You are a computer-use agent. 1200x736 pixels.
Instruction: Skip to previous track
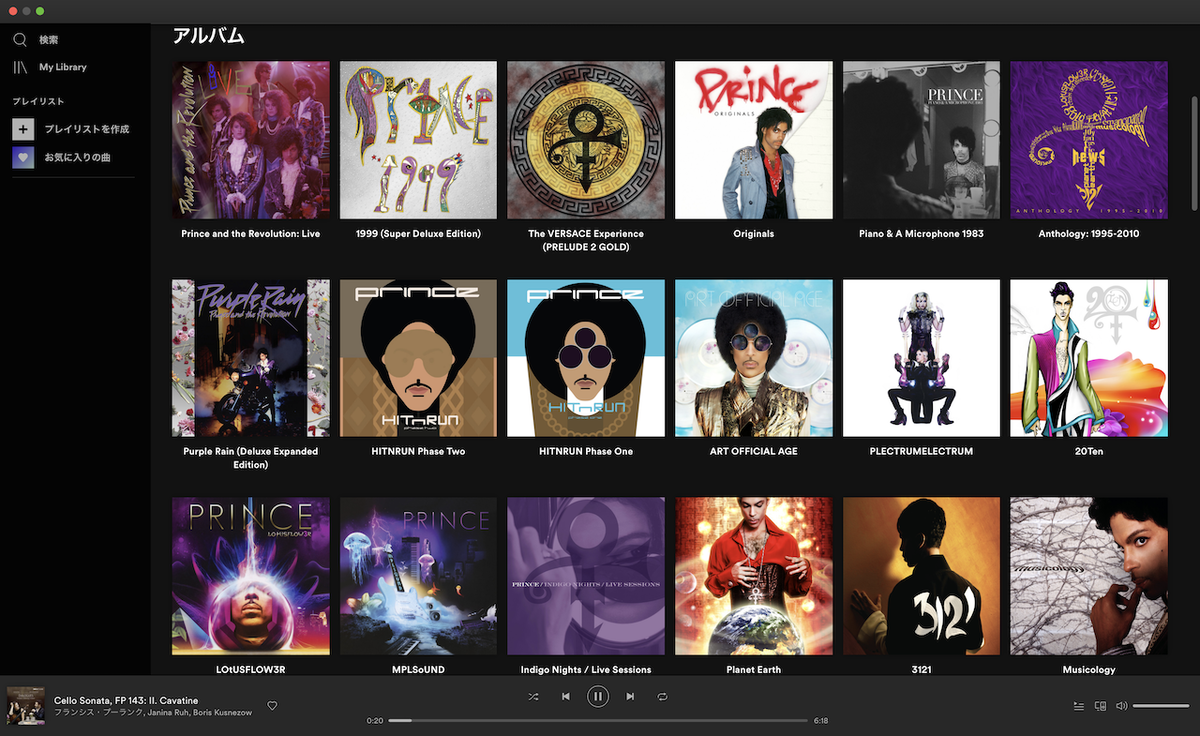tap(566, 696)
